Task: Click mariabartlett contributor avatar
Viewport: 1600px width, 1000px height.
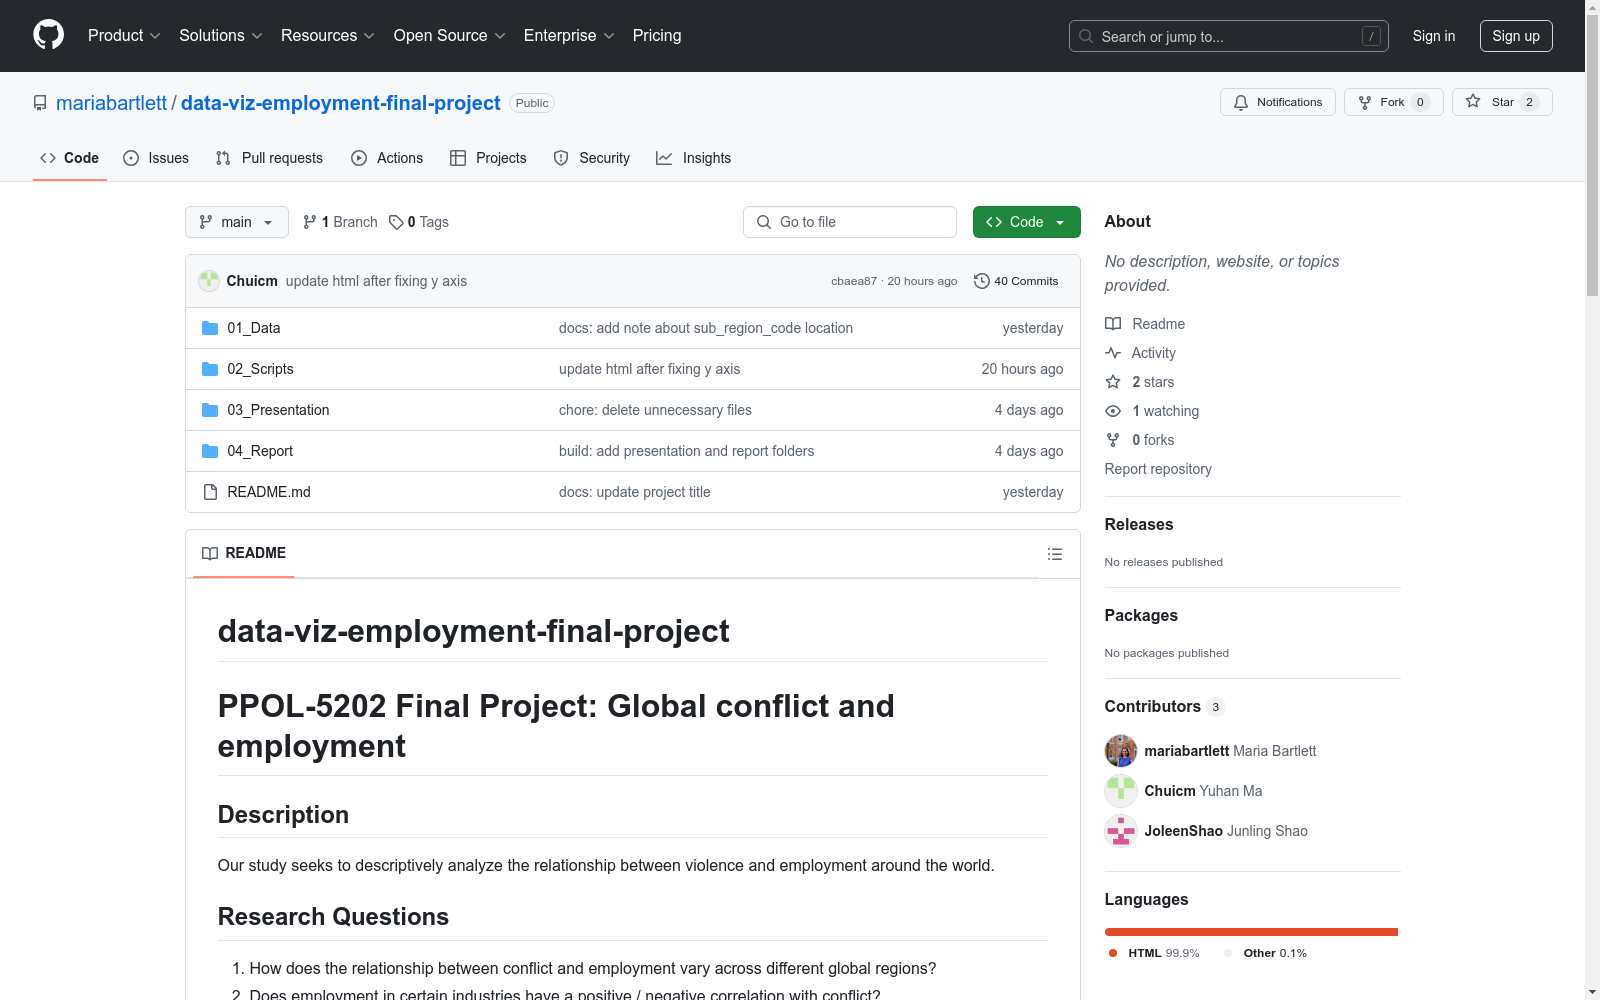Action: click(1121, 751)
